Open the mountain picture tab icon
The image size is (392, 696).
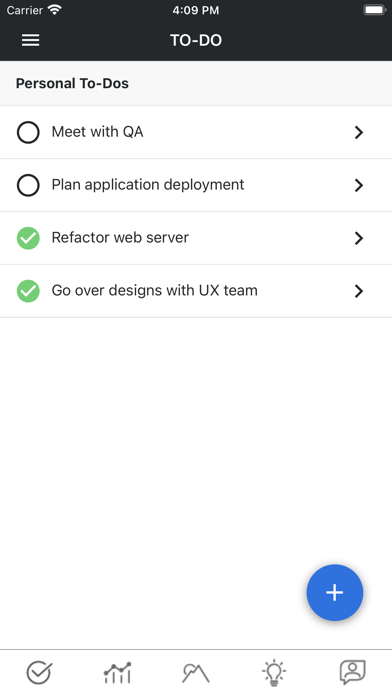click(x=196, y=673)
